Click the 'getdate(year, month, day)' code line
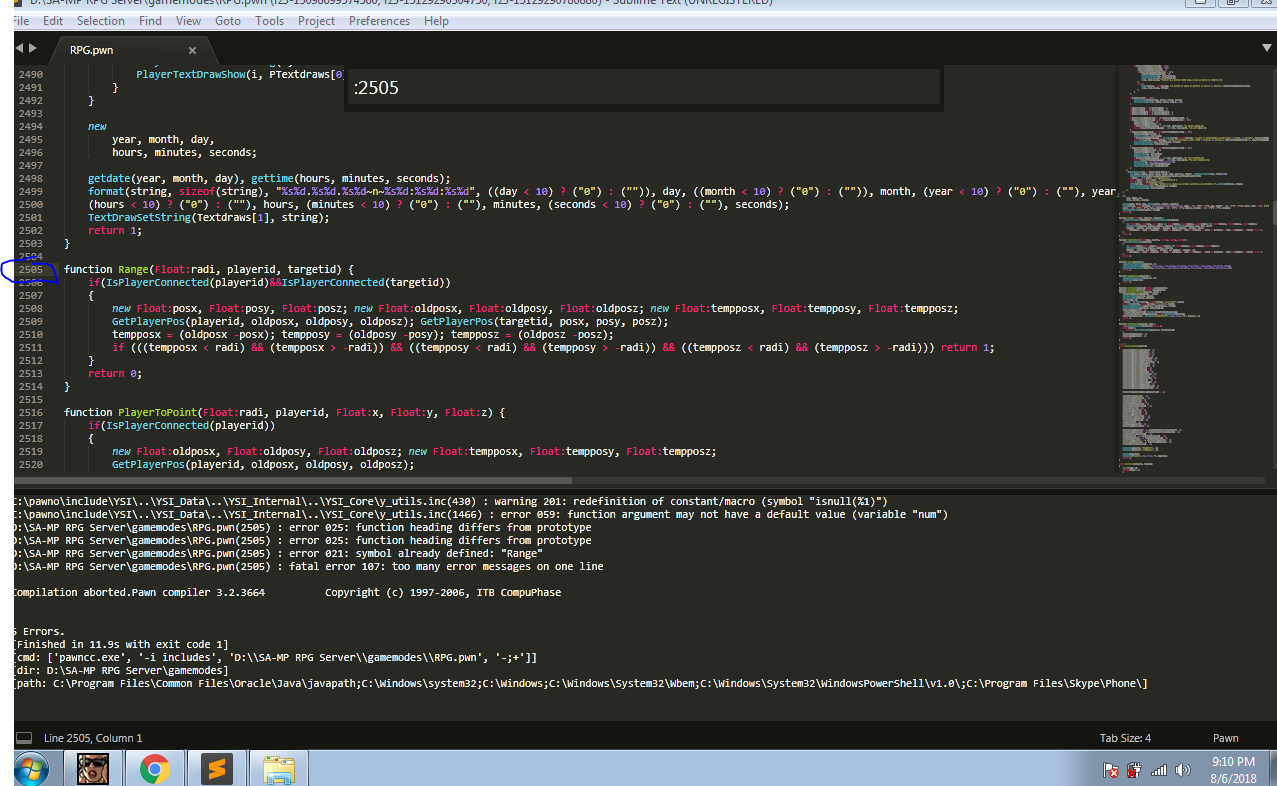1277x786 pixels. 269,178
